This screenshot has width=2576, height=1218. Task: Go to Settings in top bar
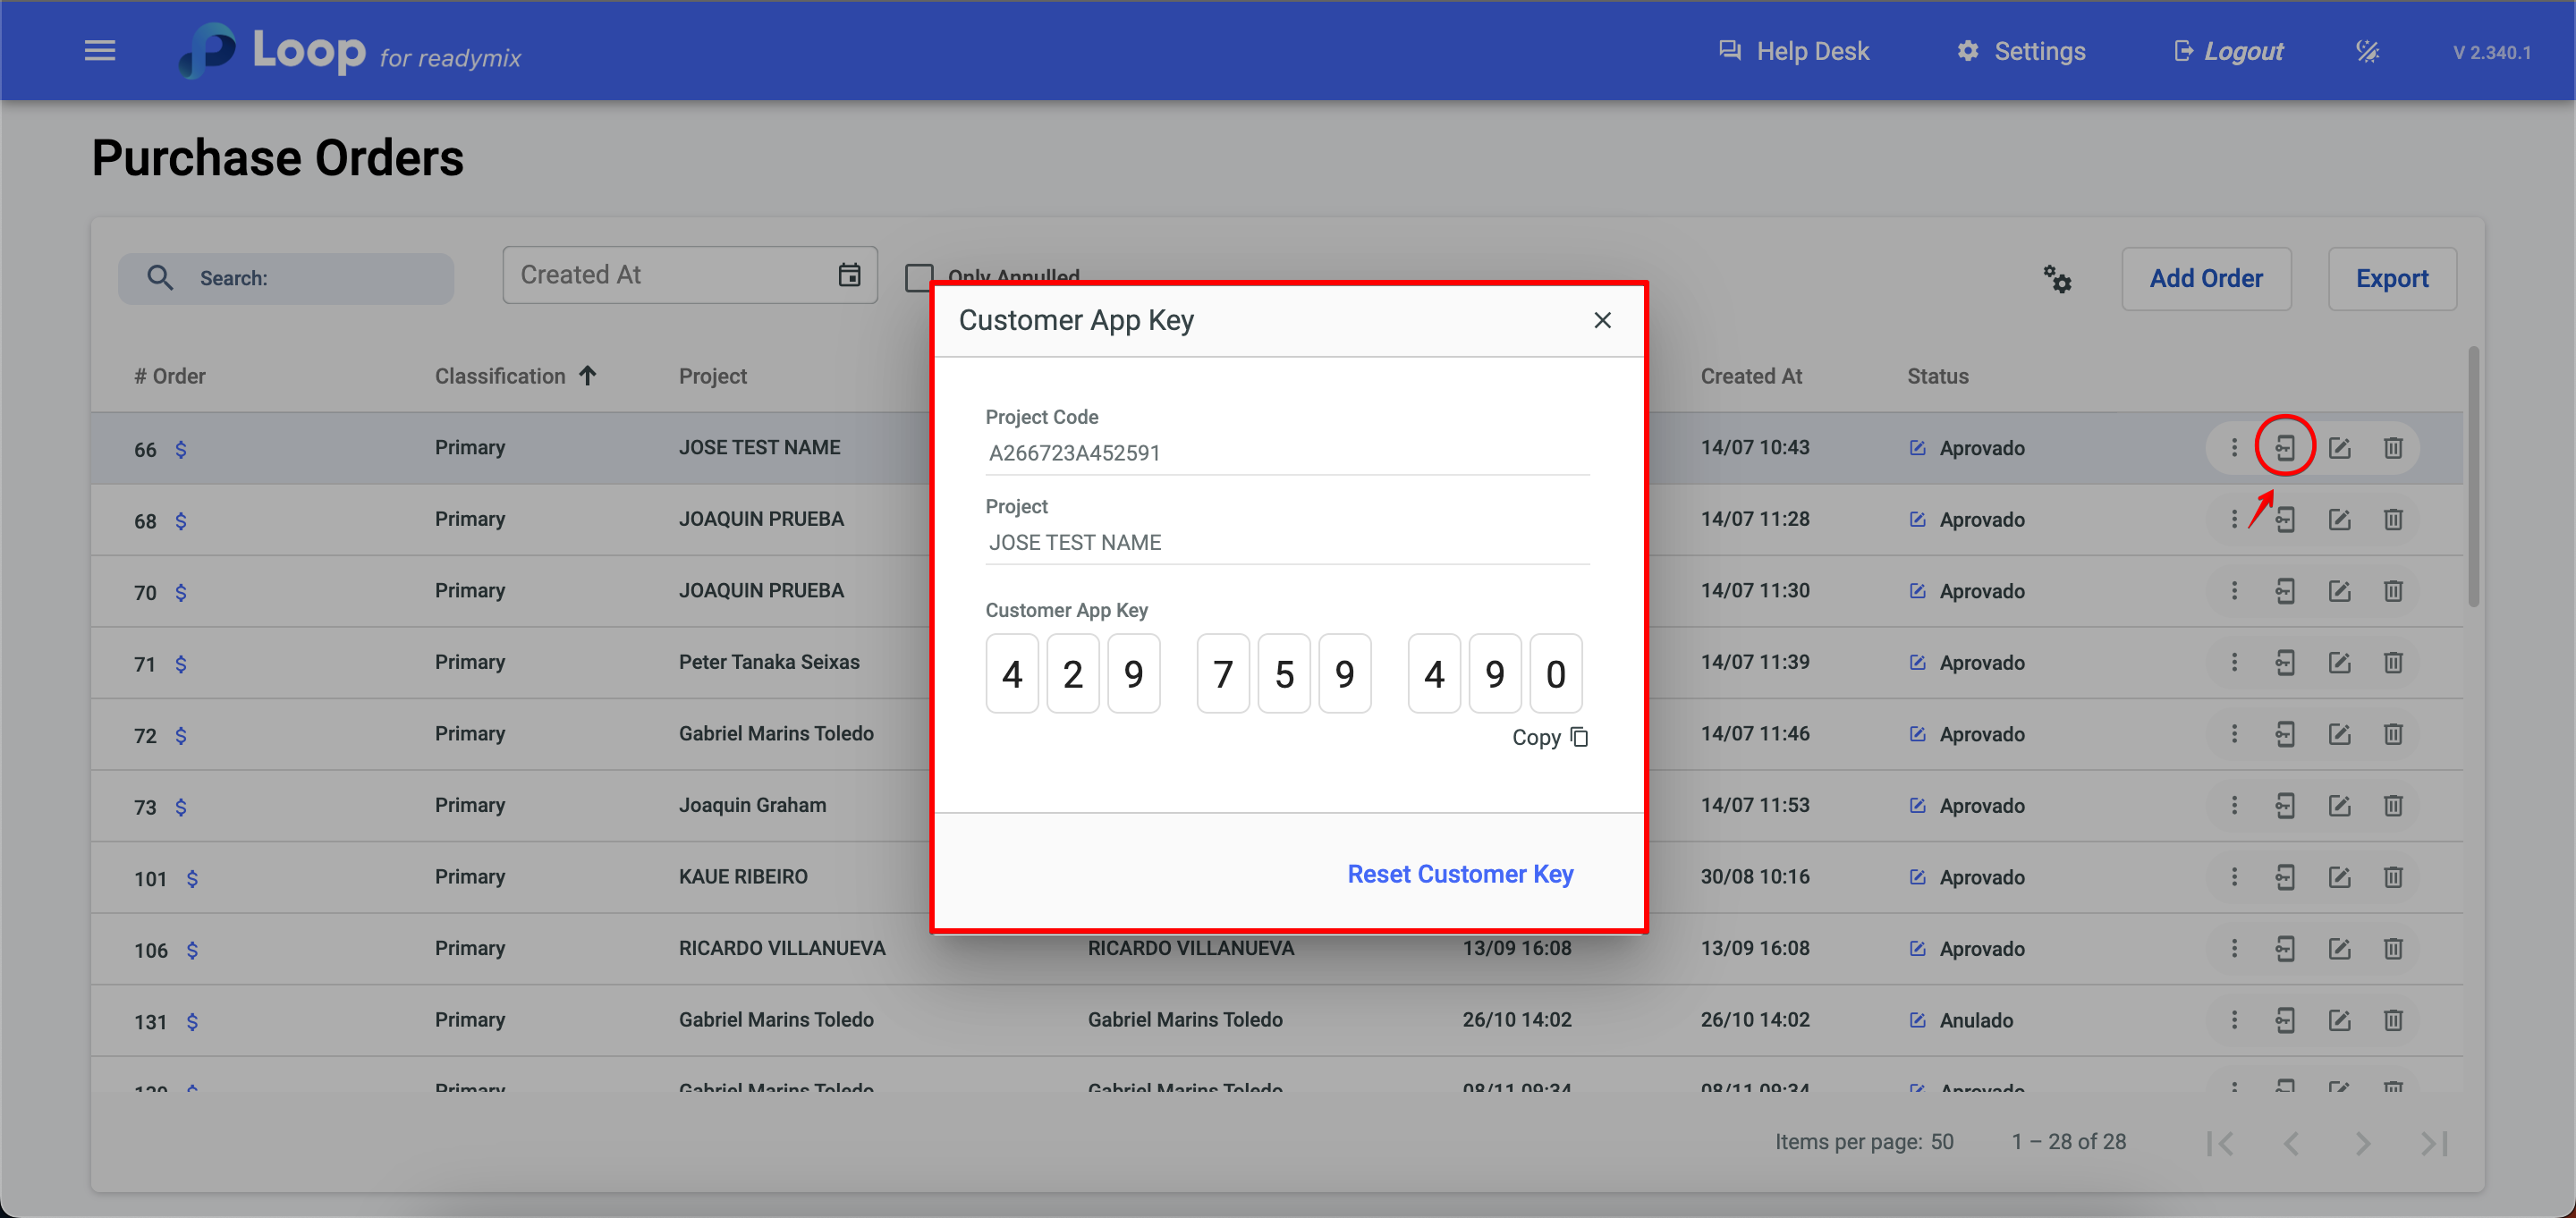click(x=2021, y=51)
